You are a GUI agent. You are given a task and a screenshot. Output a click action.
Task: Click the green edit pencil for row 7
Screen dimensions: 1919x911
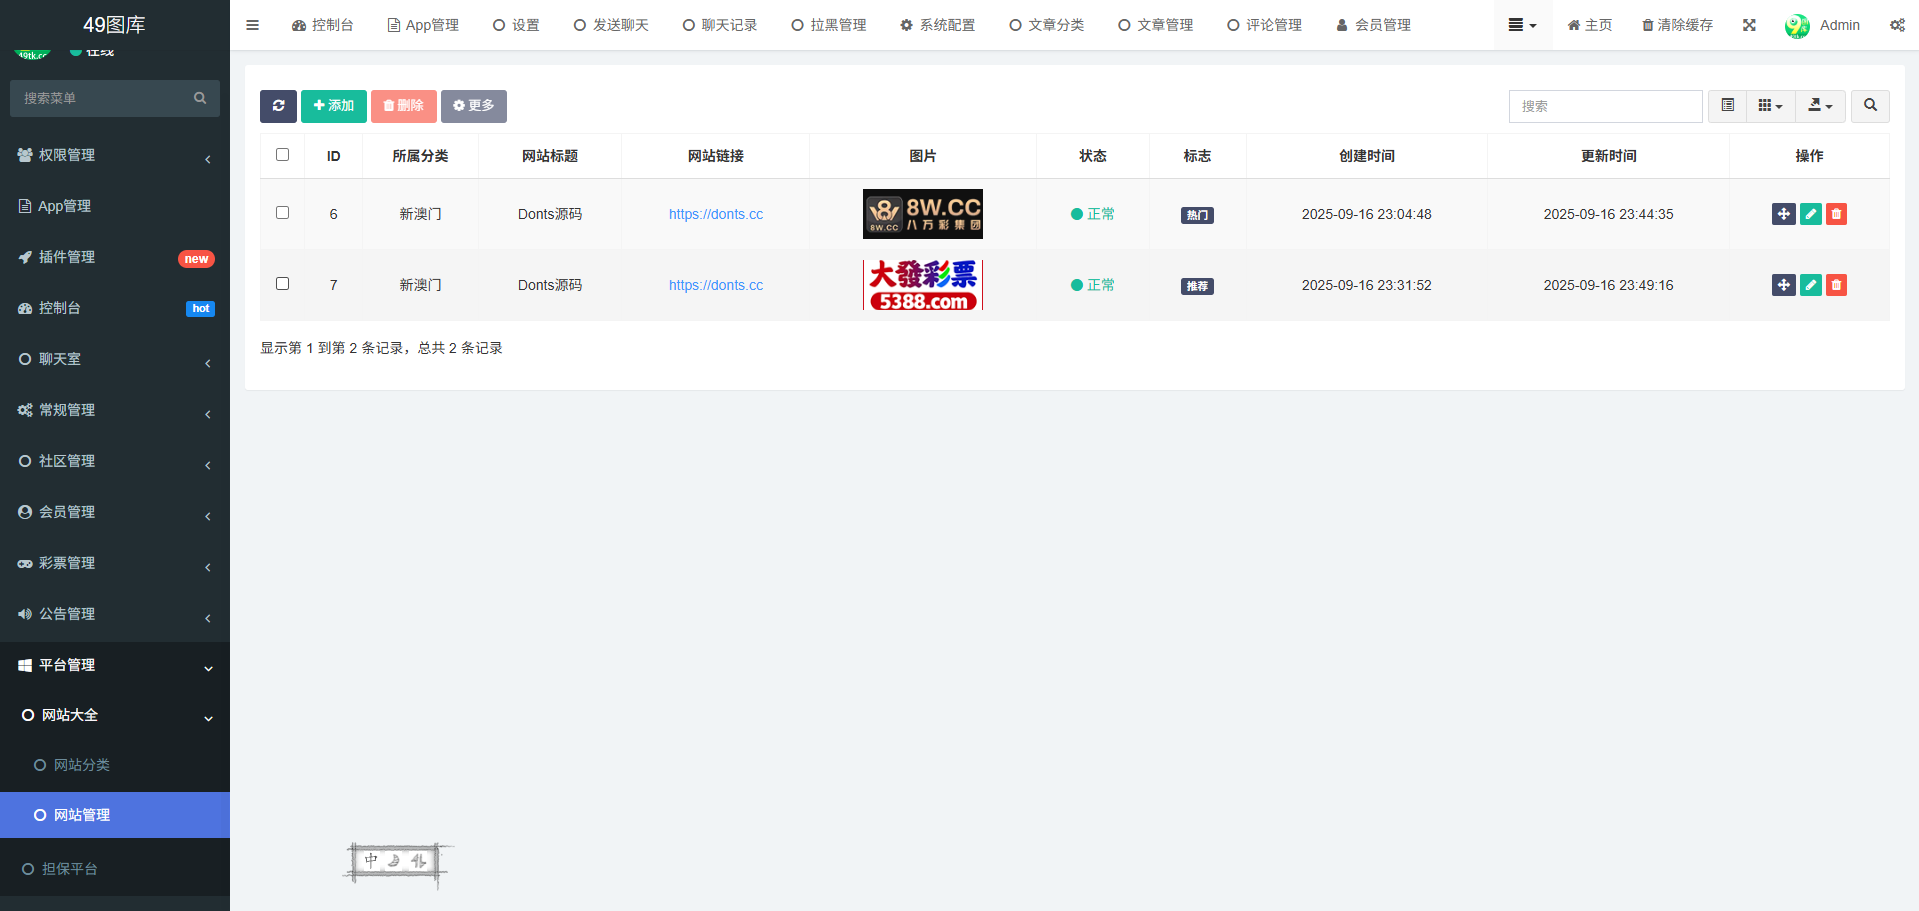click(1810, 285)
